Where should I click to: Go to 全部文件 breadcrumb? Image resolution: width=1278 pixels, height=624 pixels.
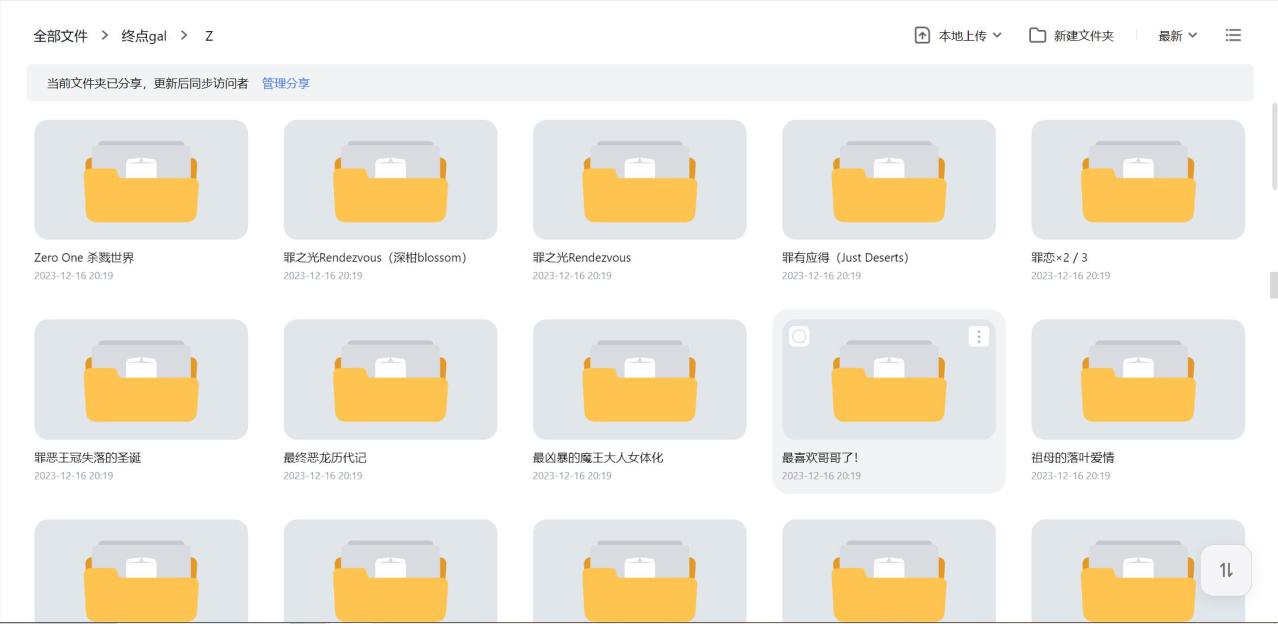tap(60, 35)
